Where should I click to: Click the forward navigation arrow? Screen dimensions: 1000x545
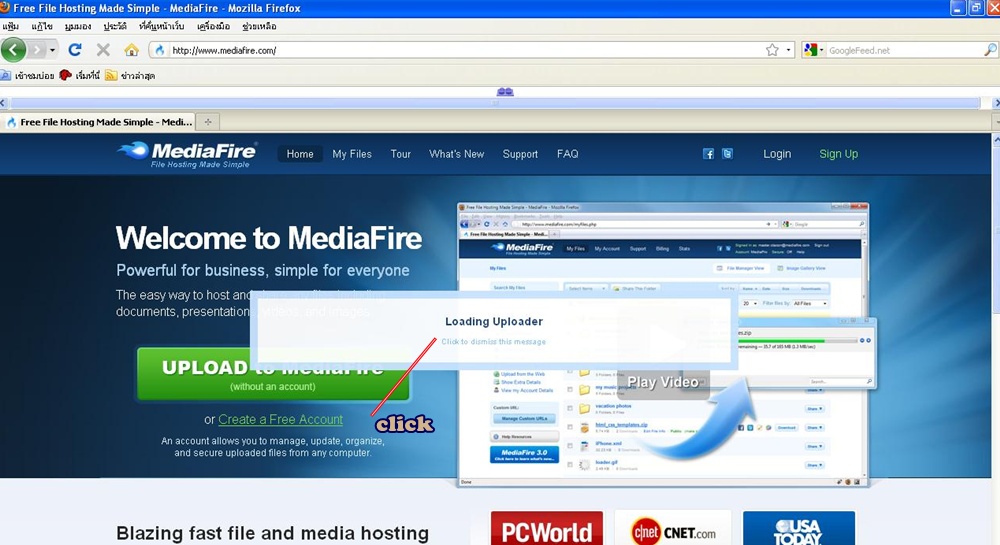(37, 50)
